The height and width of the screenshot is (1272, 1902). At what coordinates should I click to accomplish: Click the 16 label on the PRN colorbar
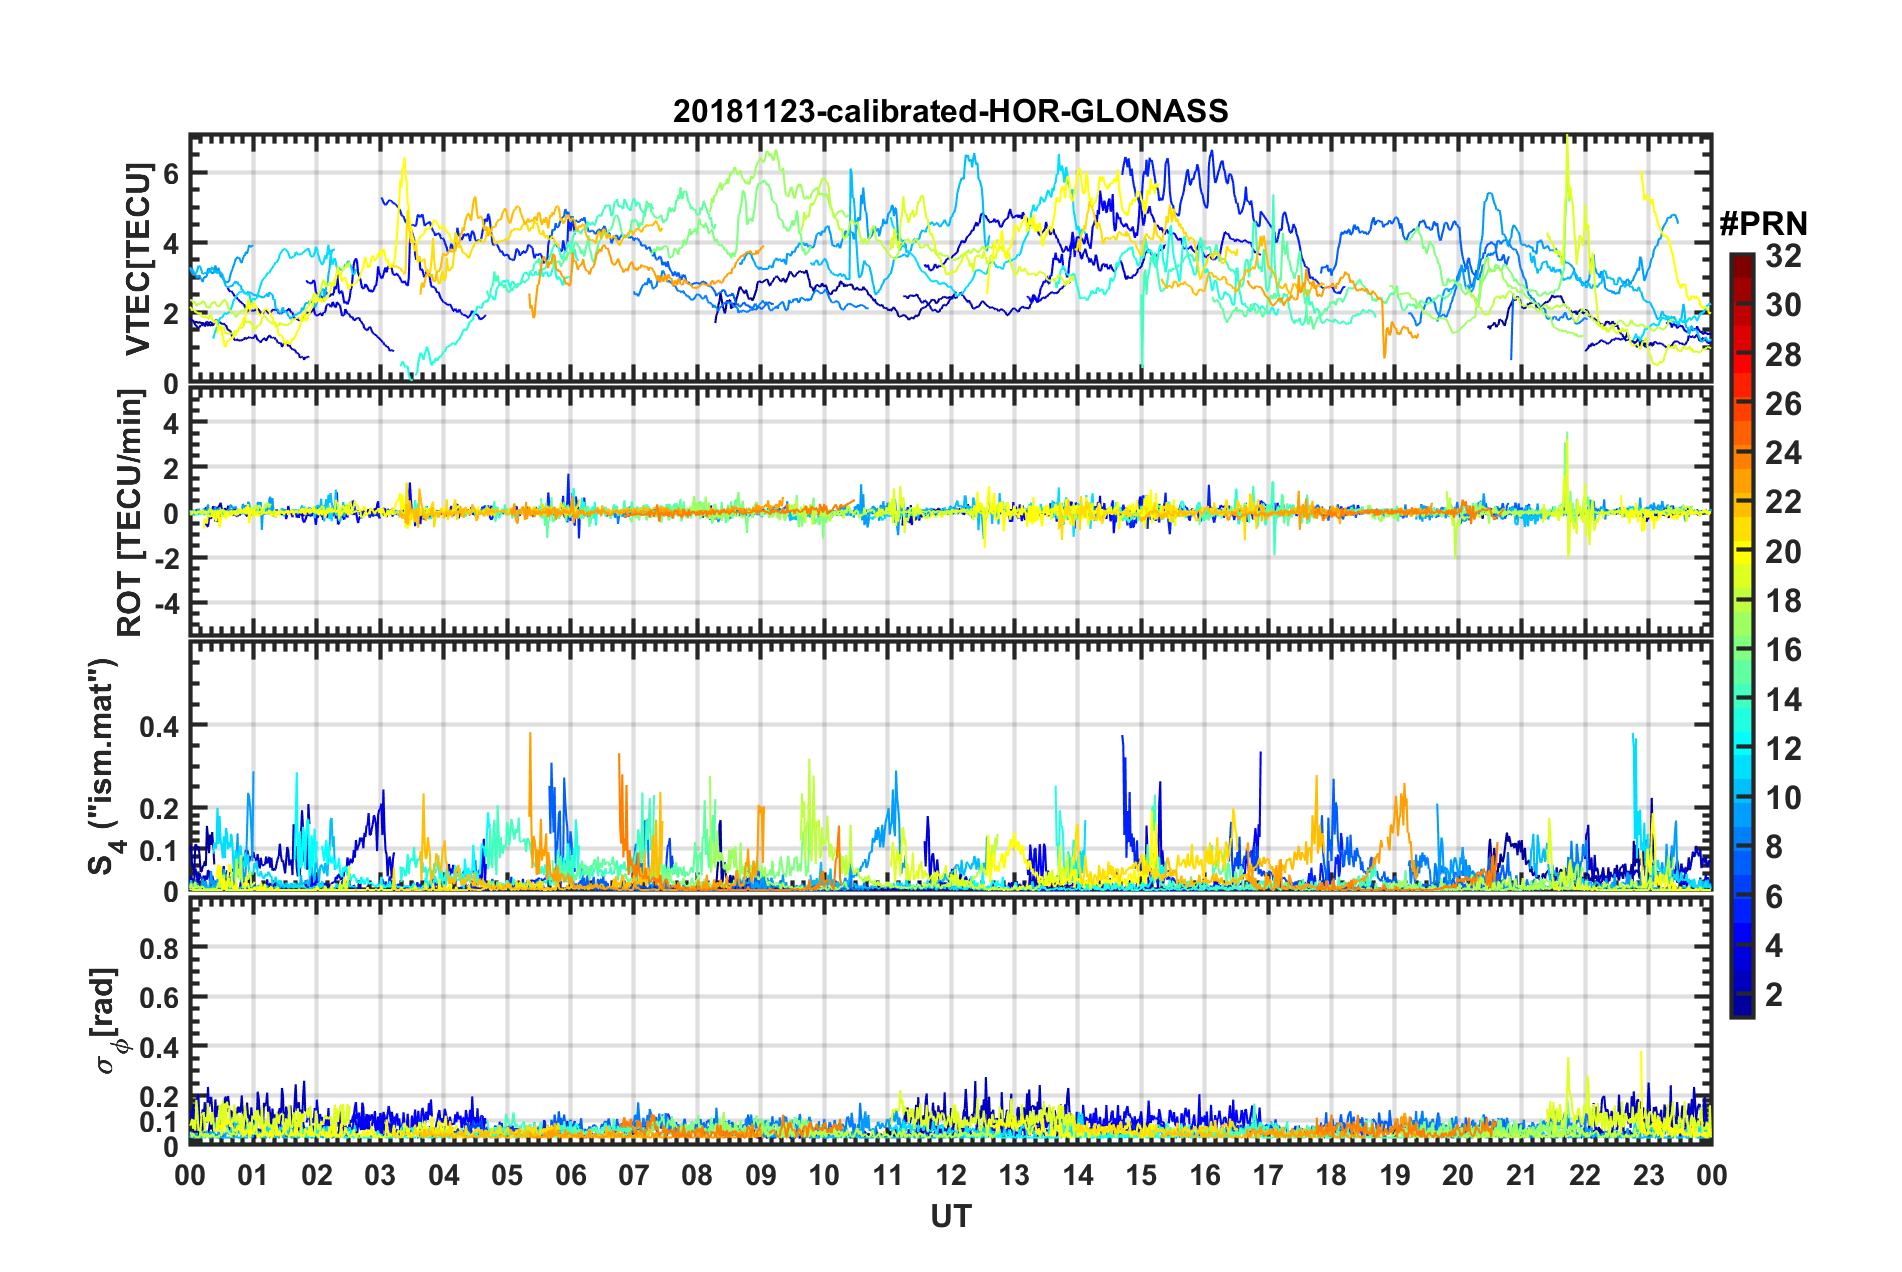tap(1783, 650)
